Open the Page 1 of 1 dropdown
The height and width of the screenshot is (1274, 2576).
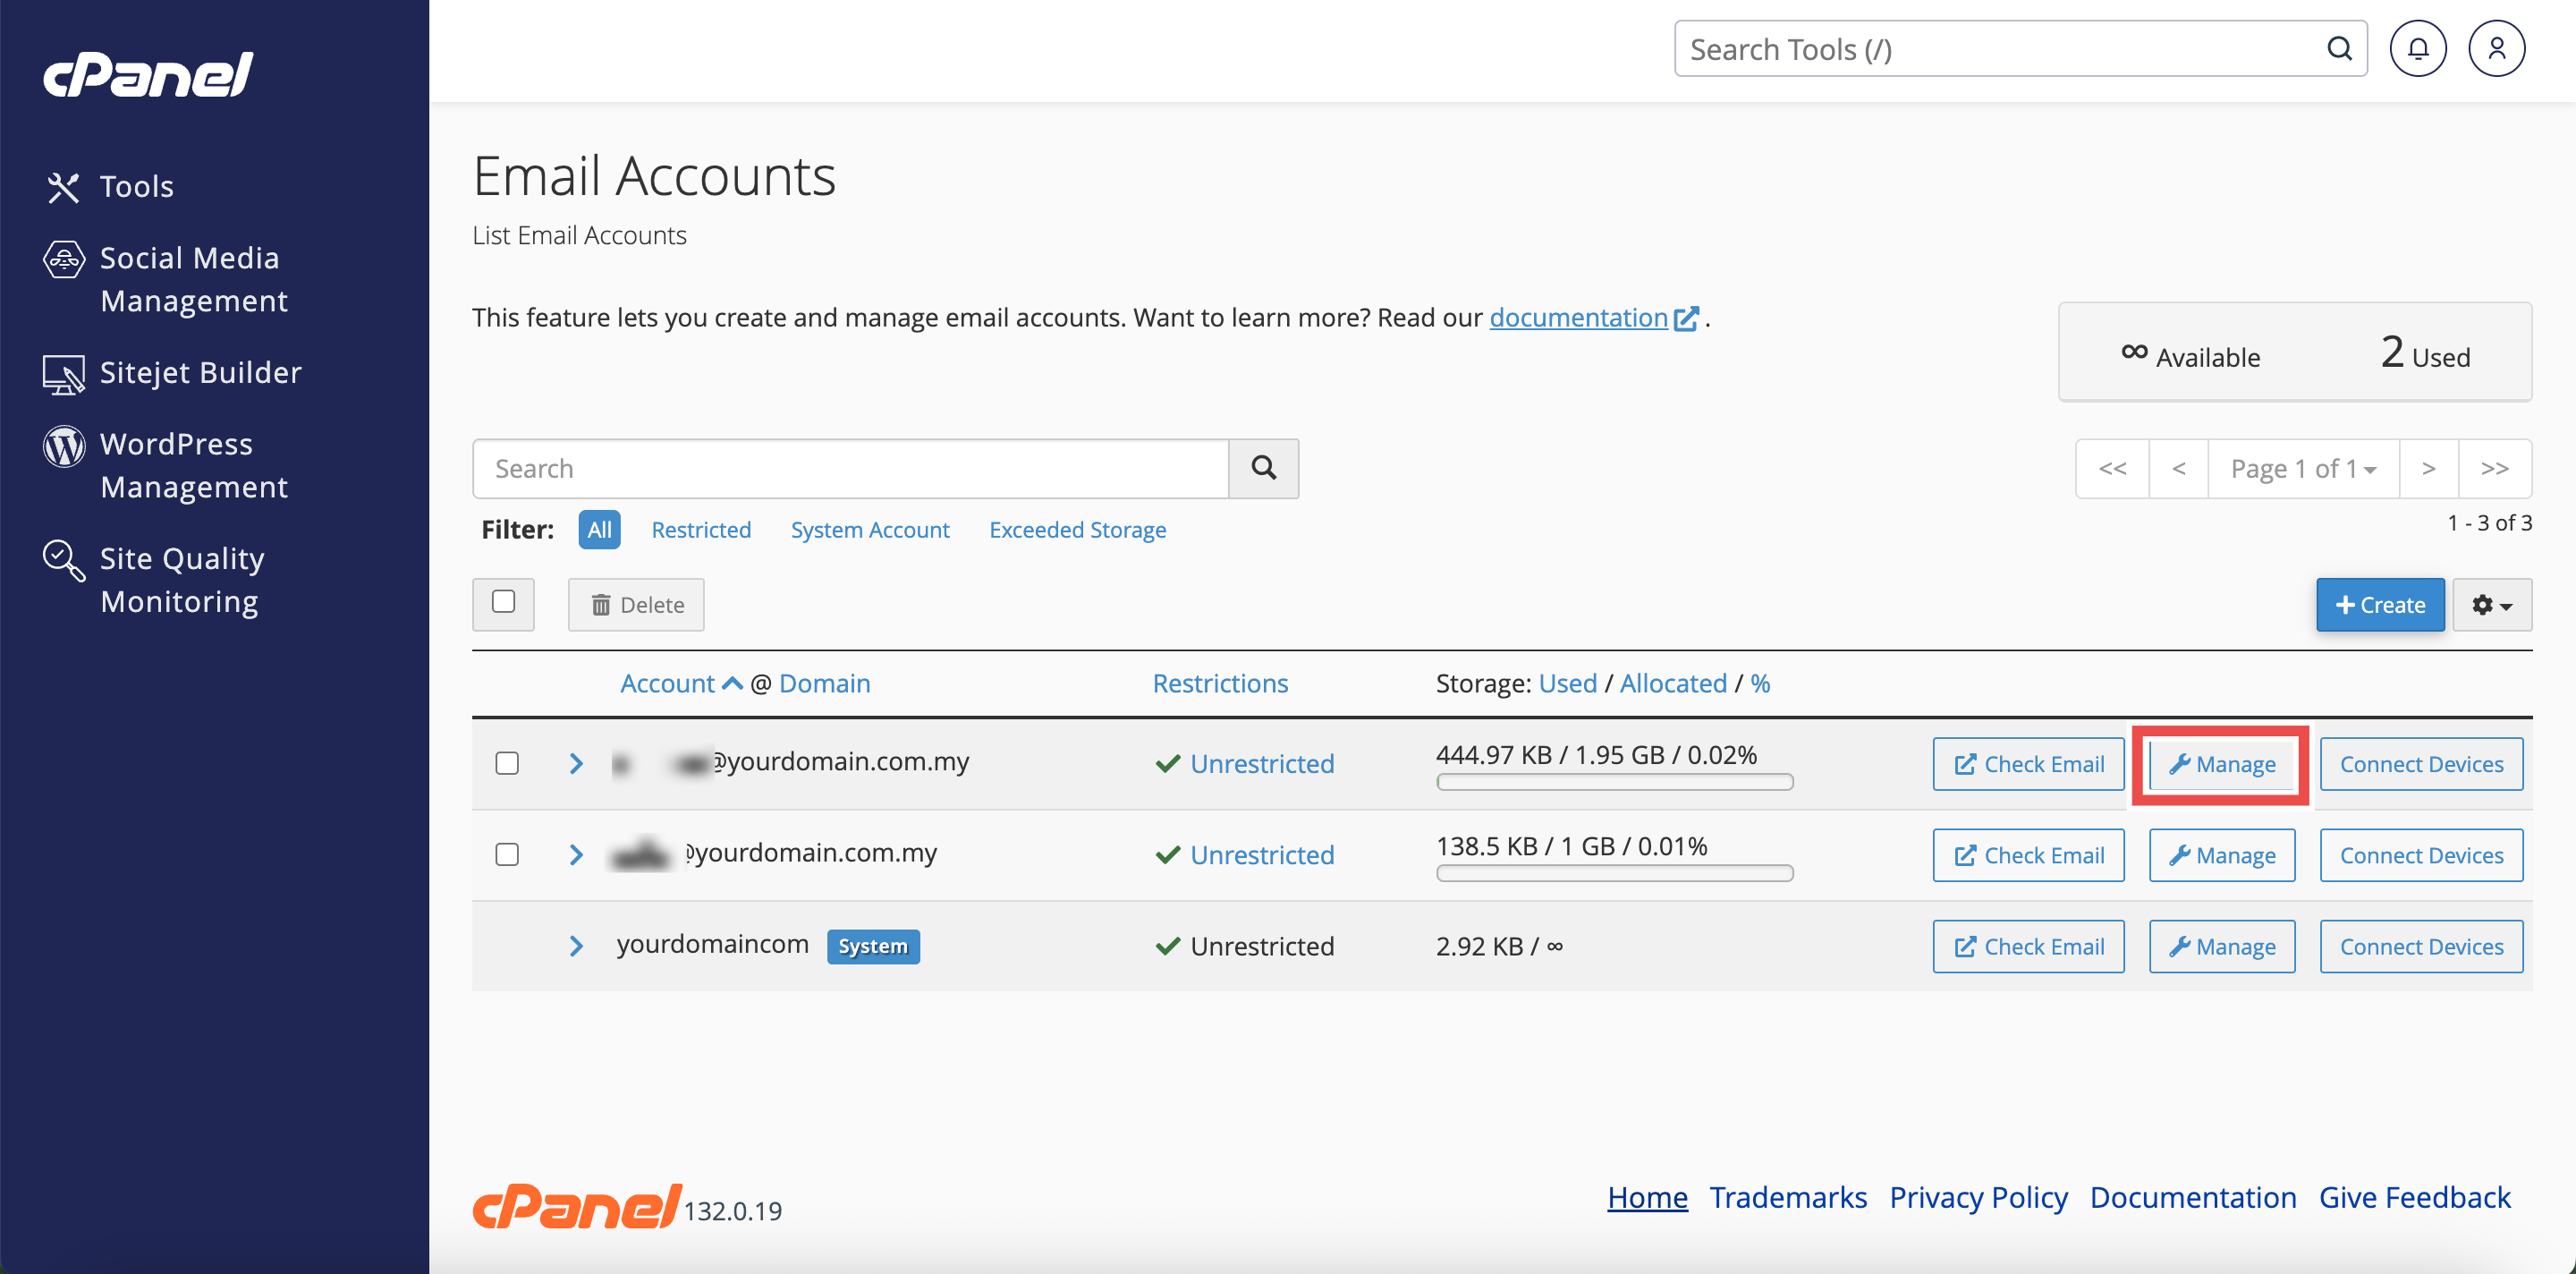pyautogui.click(x=2302, y=468)
